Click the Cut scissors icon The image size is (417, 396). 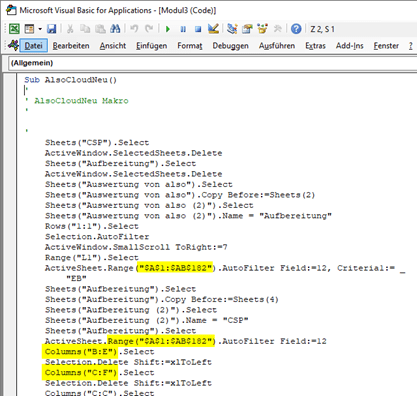(70, 29)
